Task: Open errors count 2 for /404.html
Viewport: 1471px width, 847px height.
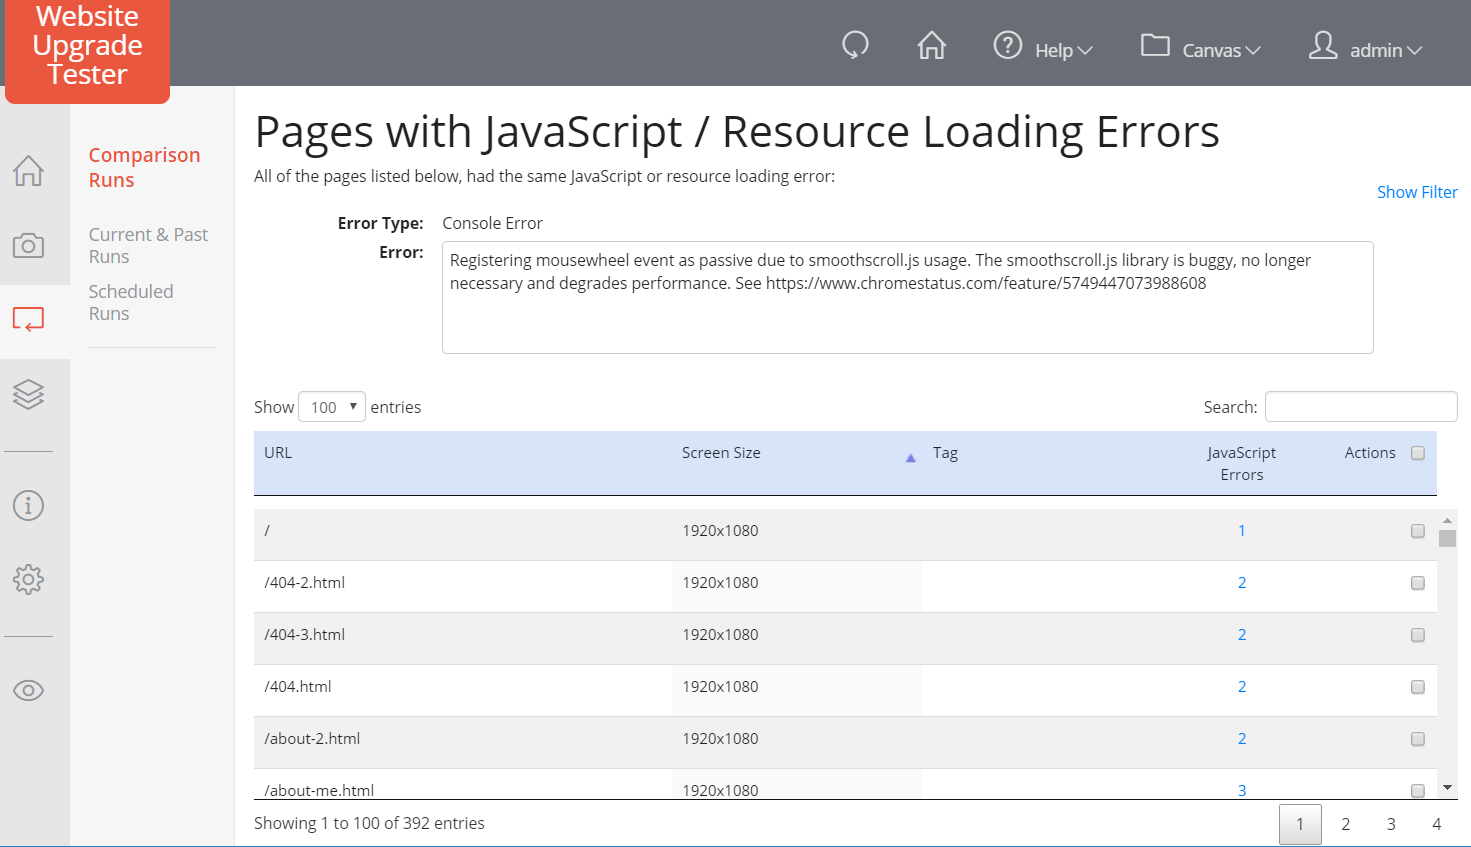Action: click(1242, 687)
